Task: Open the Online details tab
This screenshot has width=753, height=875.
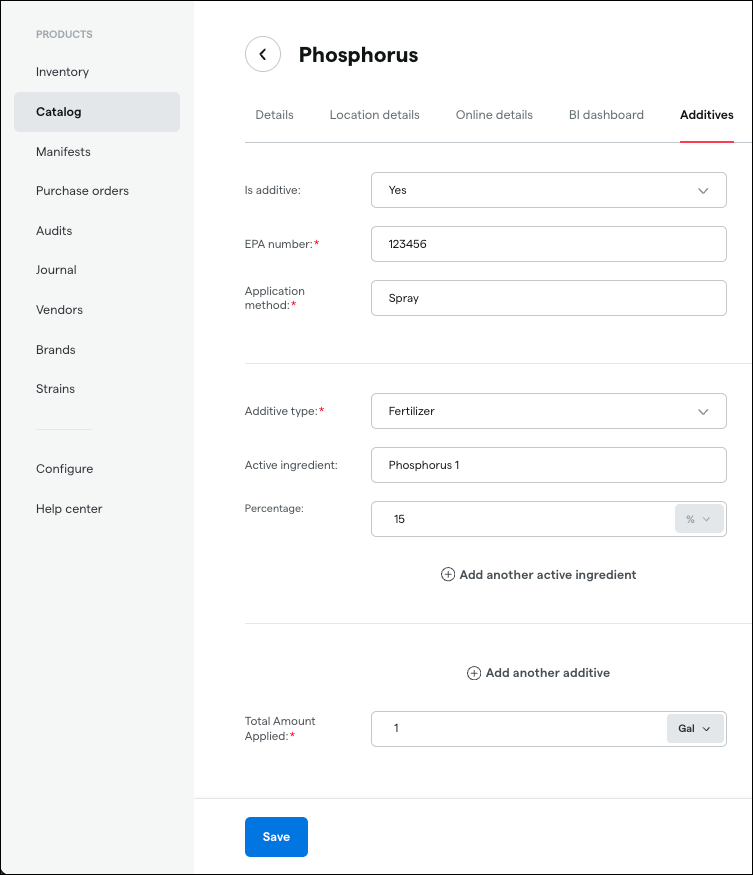Action: 494,115
